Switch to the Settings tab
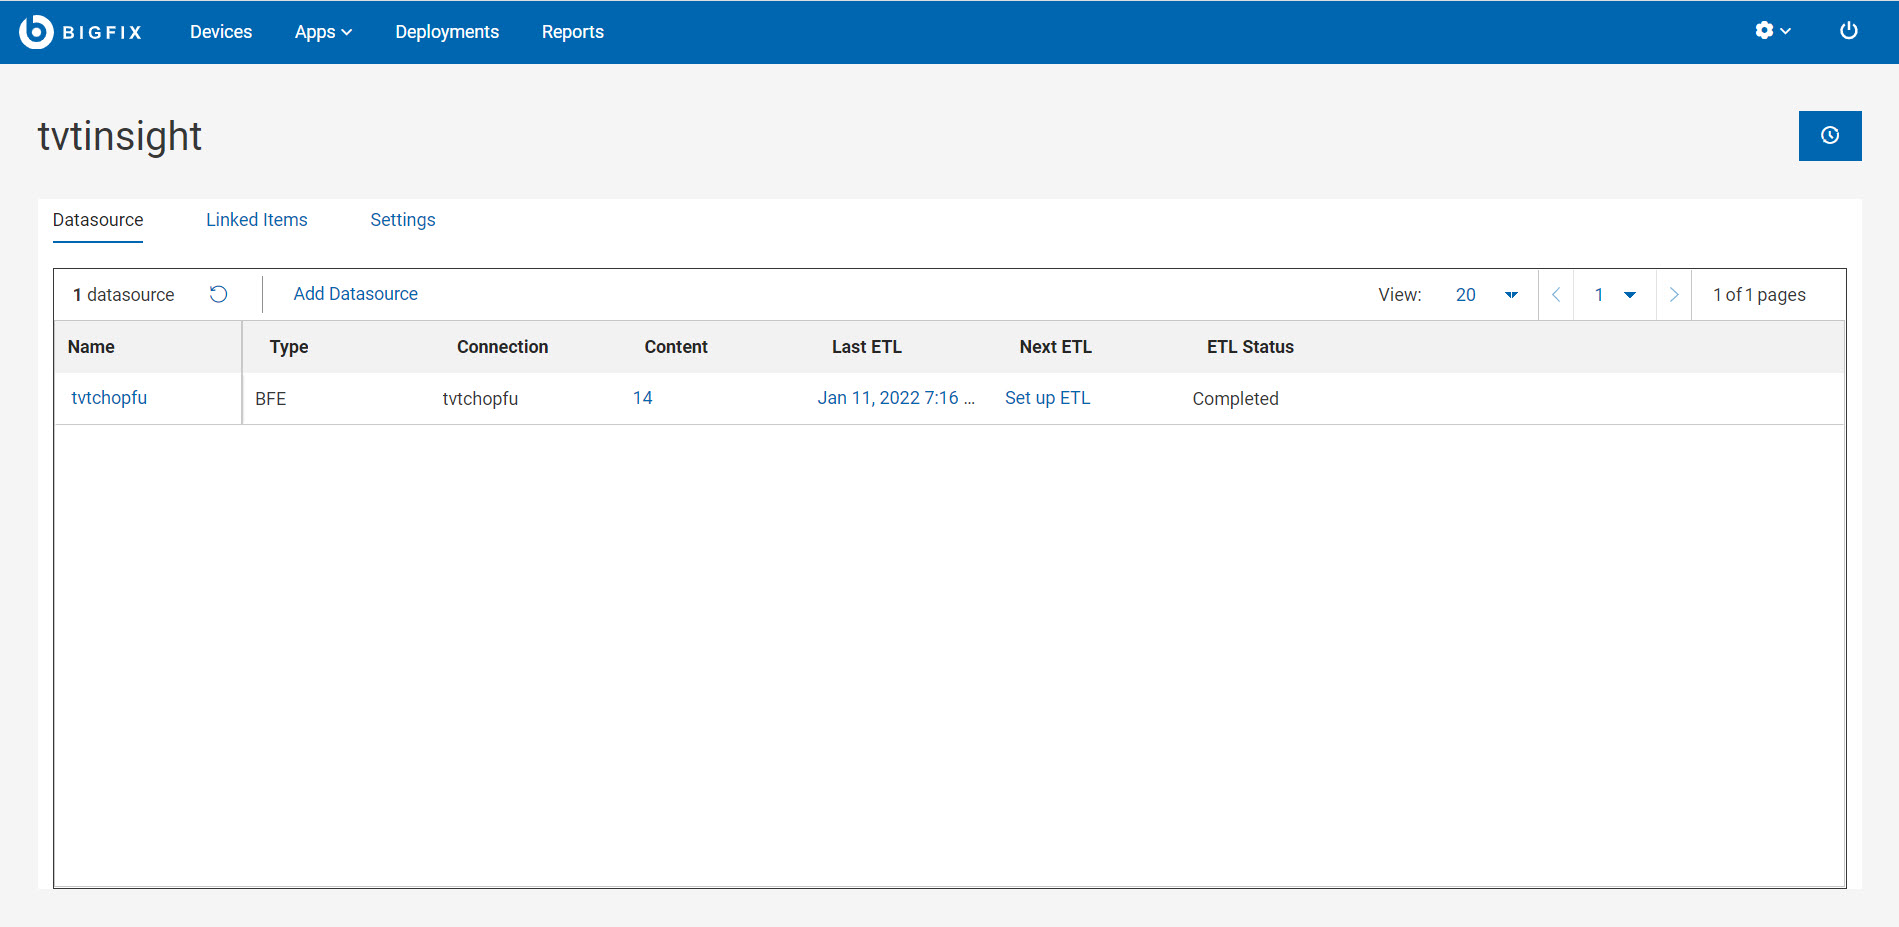 coord(402,220)
